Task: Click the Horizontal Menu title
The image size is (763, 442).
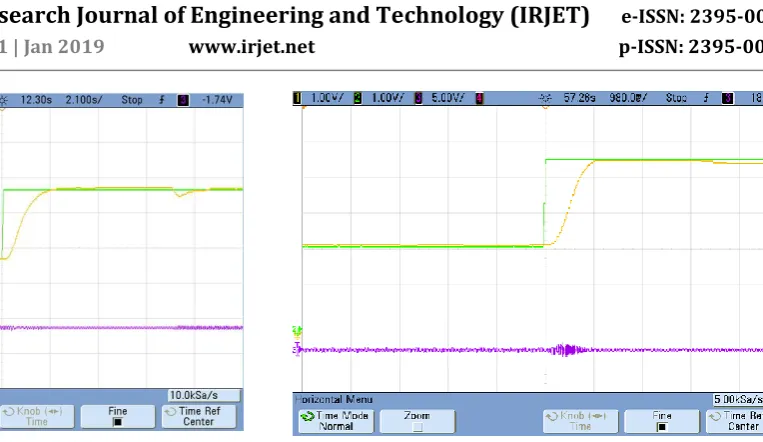Action: [334, 399]
